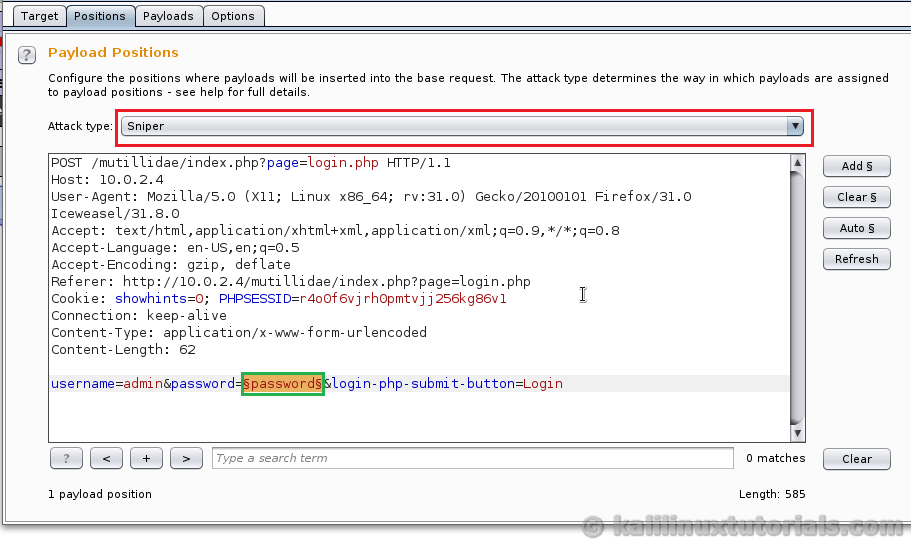Click the 'Content-Length: 62' line

pyautogui.click(x=123, y=349)
